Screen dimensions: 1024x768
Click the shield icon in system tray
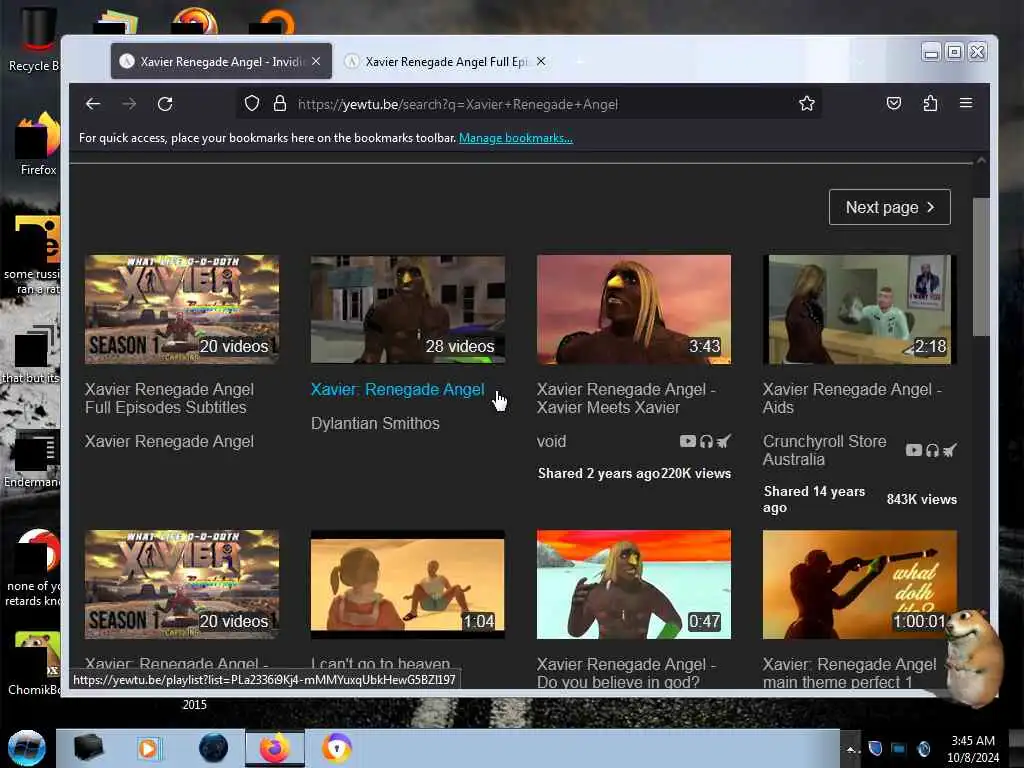click(876, 748)
